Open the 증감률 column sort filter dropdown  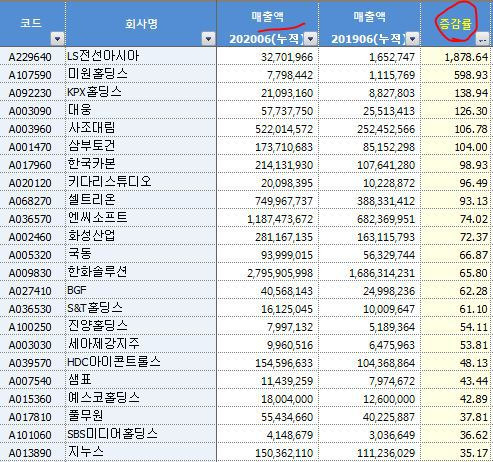tap(482, 39)
